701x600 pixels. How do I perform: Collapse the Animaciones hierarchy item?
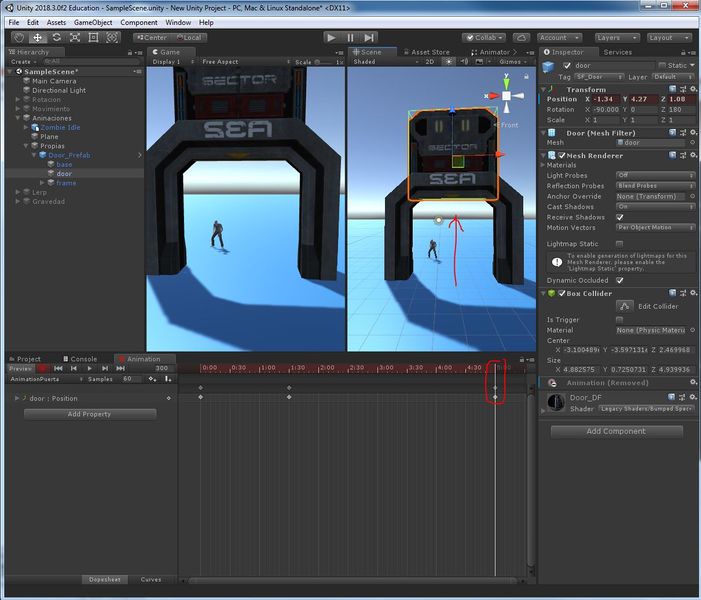[x=18, y=118]
